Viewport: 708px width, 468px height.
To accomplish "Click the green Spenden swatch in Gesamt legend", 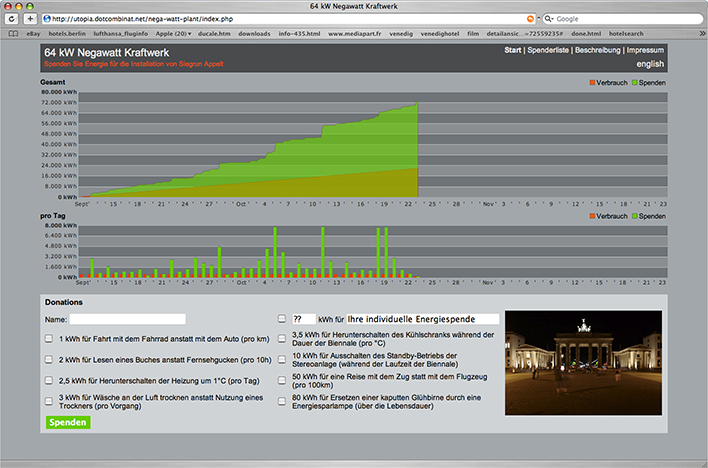I will (634, 83).
